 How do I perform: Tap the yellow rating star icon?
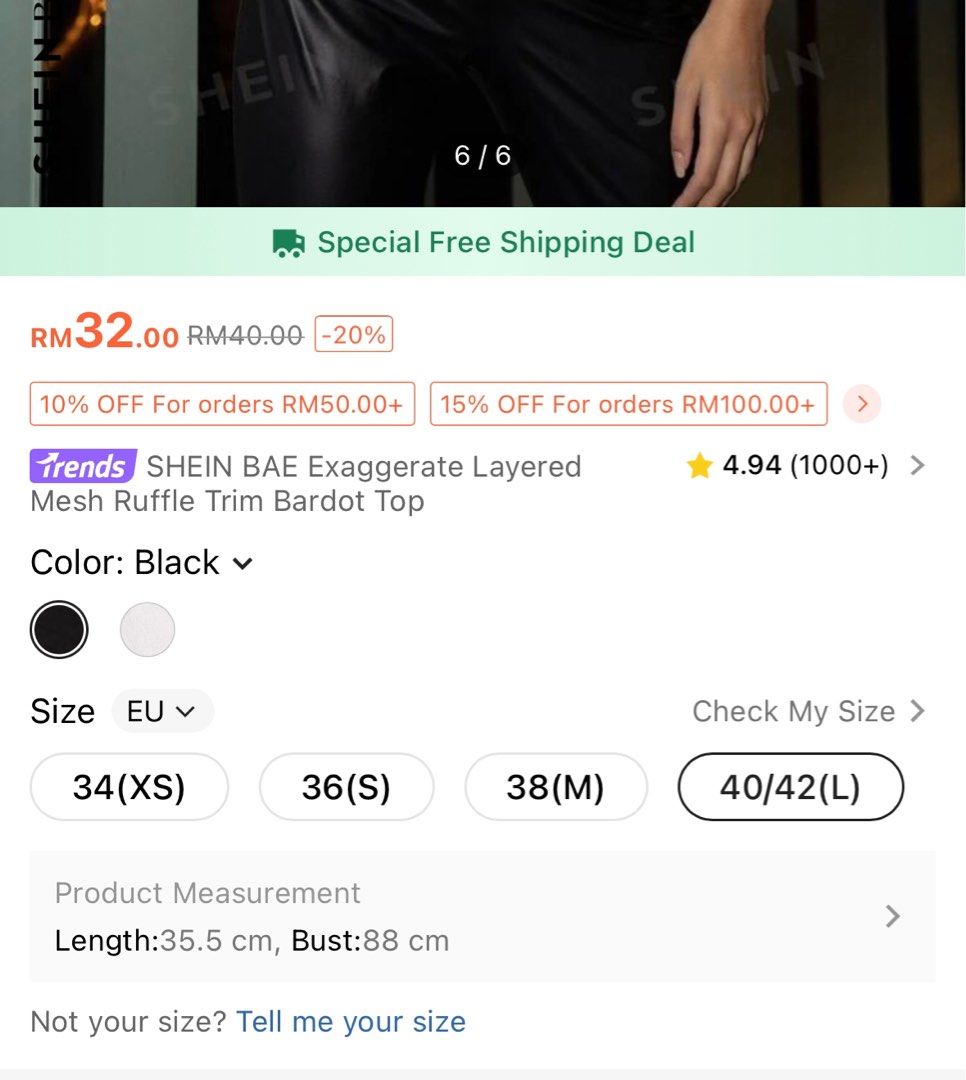click(x=699, y=466)
